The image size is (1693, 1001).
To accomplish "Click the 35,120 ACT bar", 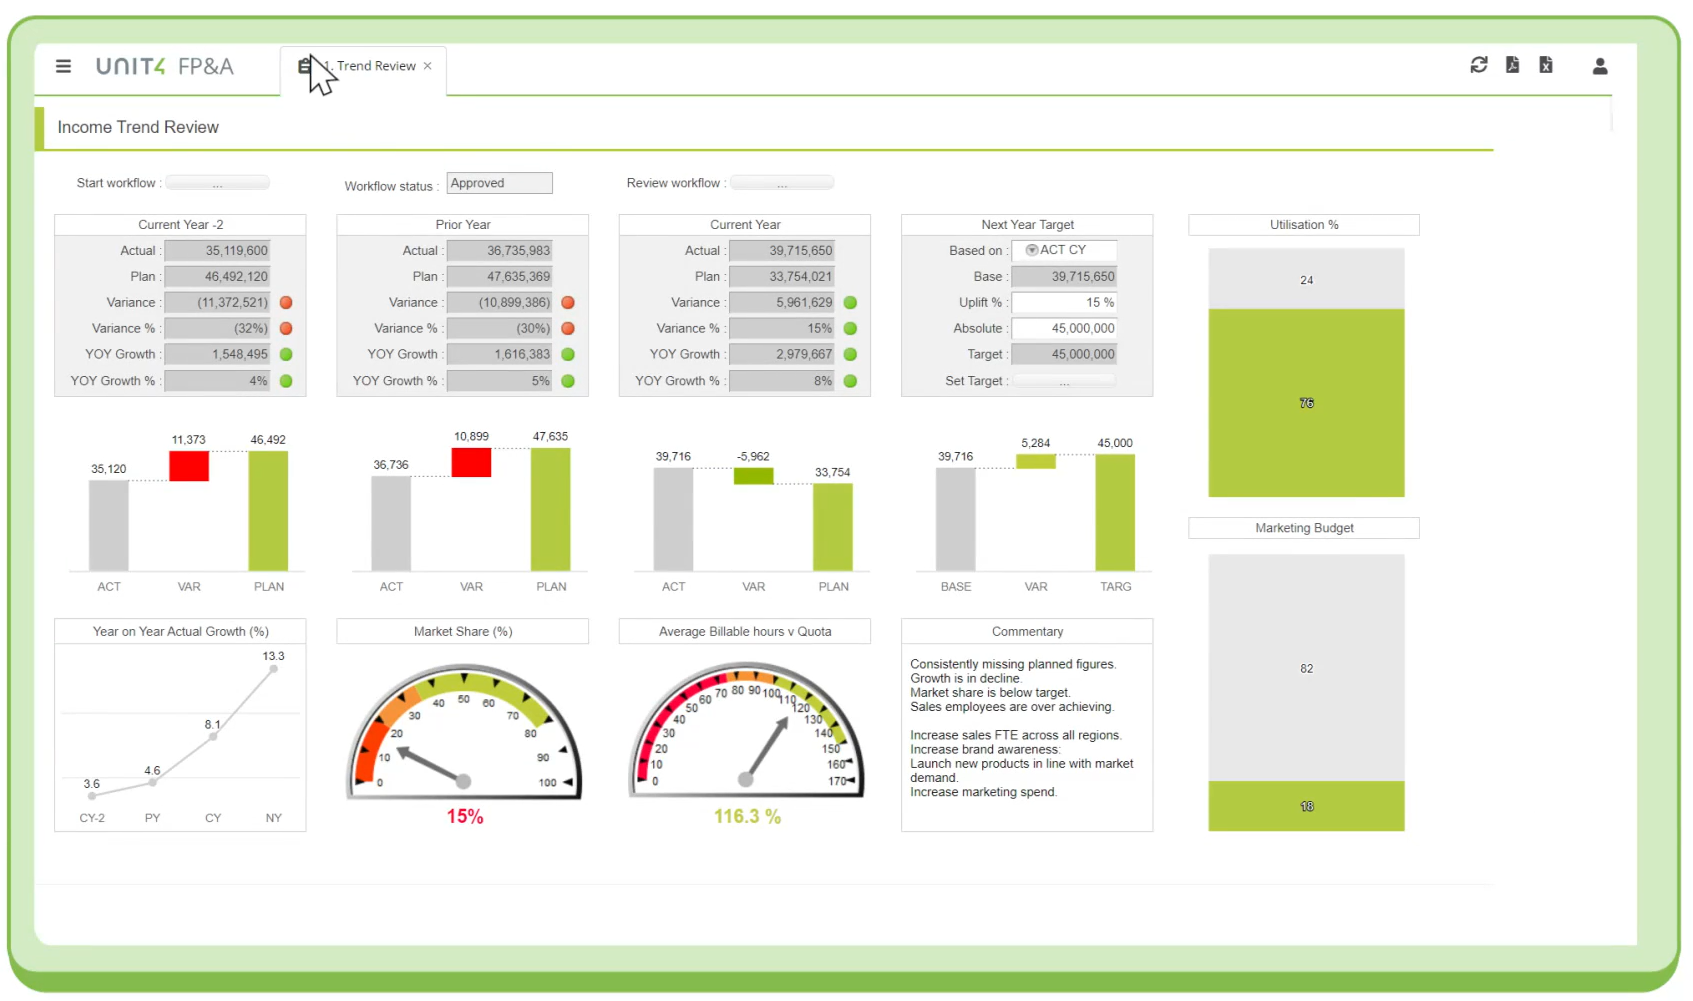I will tap(109, 525).
